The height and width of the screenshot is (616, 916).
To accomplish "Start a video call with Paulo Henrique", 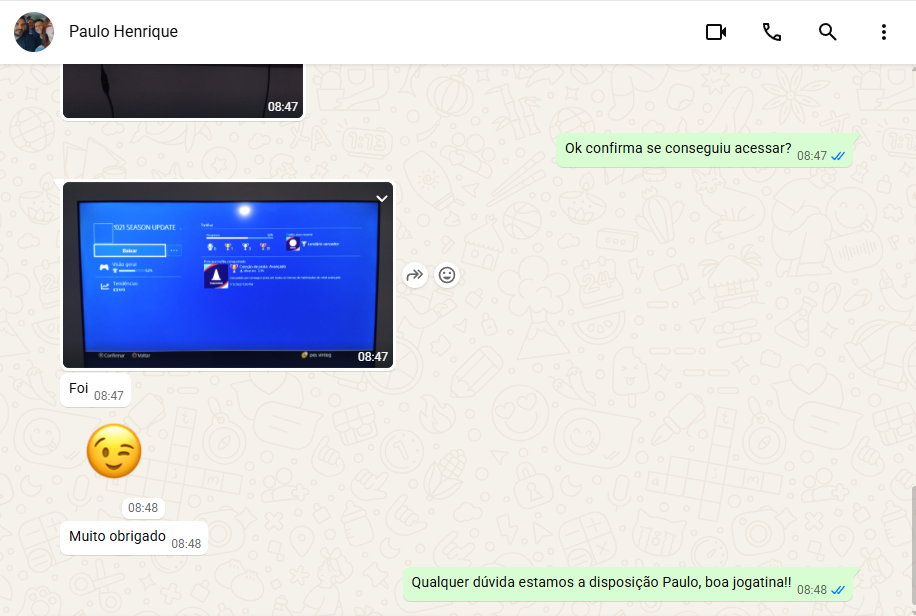I will pyautogui.click(x=716, y=32).
